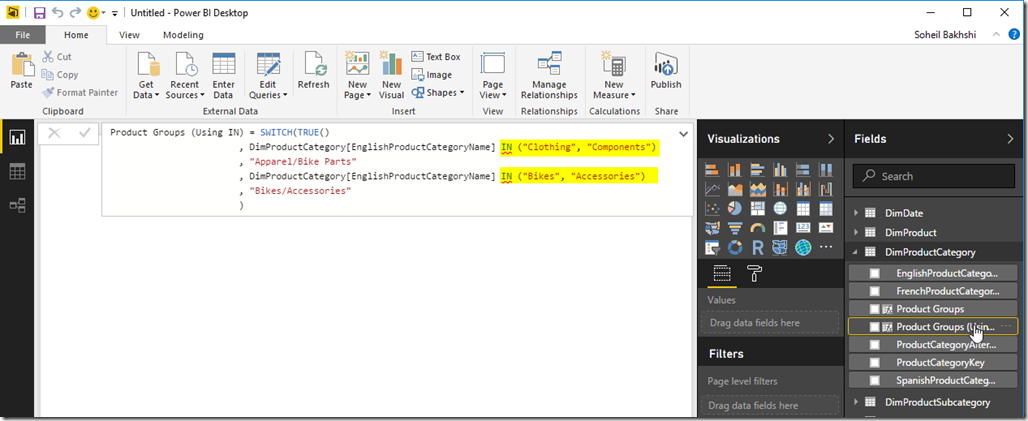The image size is (1028, 421).
Task: Commit the formula with the checkmark
Action: click(x=84, y=133)
